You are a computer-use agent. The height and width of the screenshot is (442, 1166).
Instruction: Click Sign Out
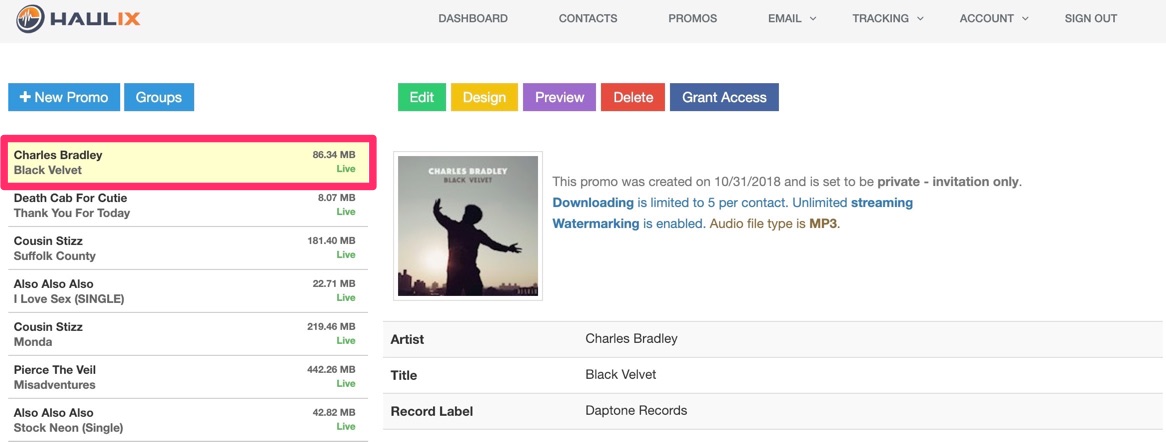[x=1091, y=19]
